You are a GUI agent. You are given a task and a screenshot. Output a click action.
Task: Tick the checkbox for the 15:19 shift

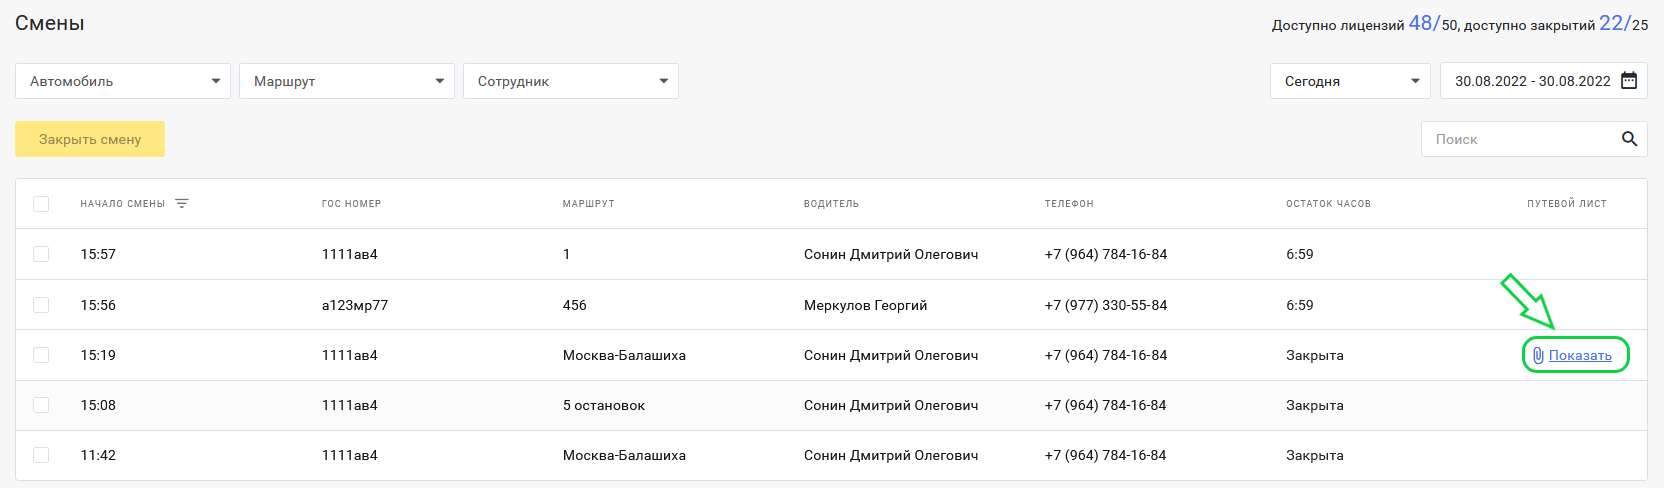pyautogui.click(x=41, y=355)
